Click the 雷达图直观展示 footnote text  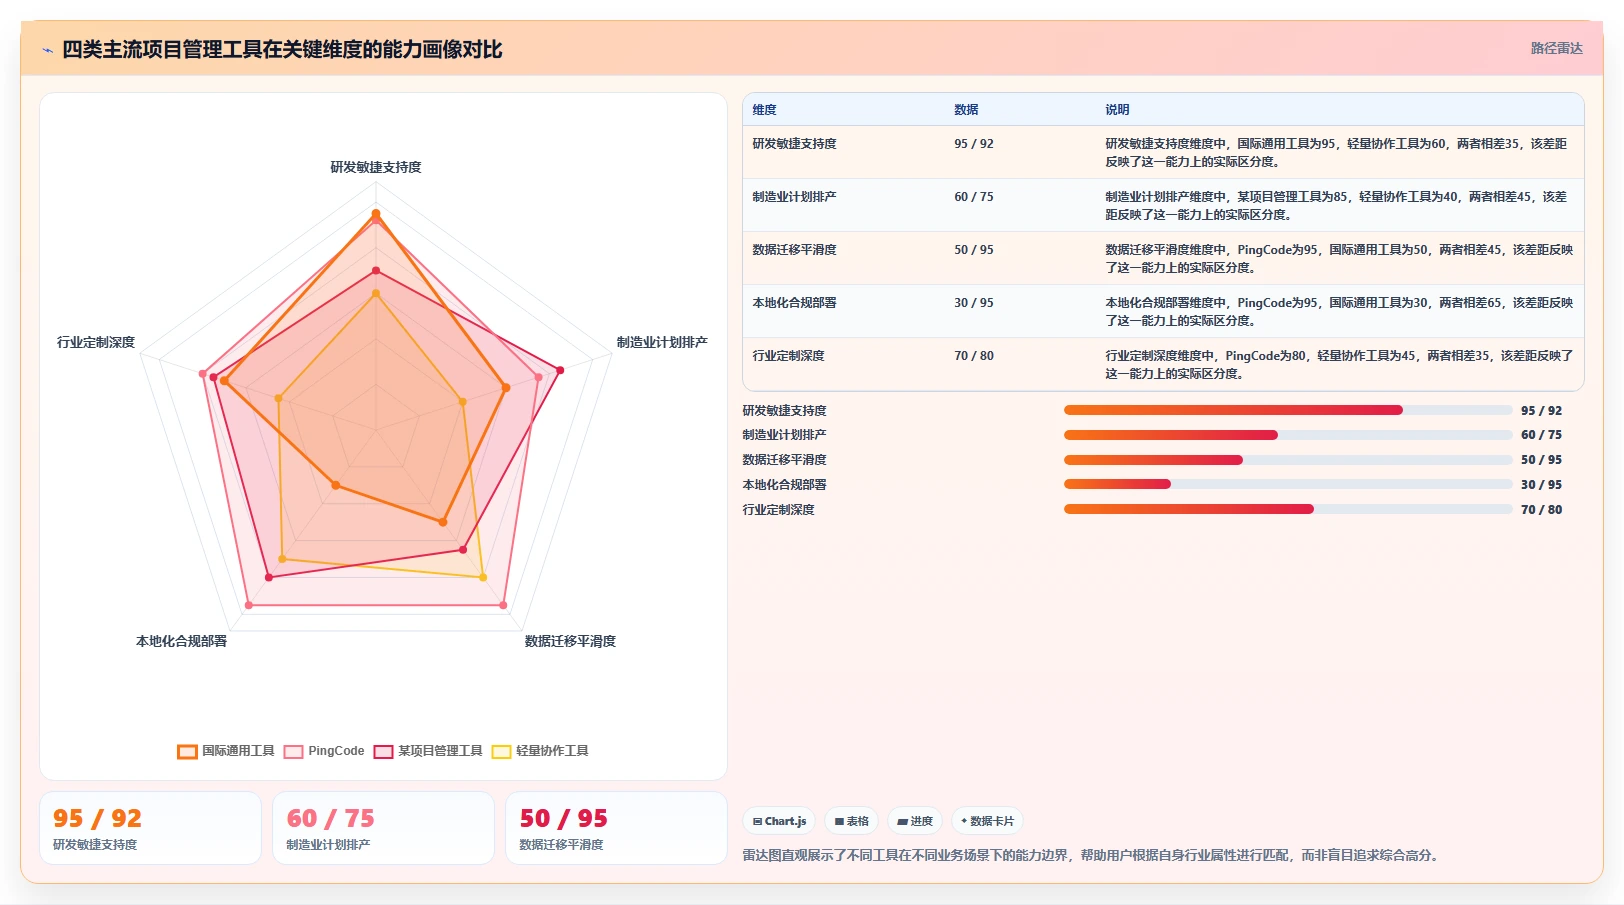pos(1092,855)
